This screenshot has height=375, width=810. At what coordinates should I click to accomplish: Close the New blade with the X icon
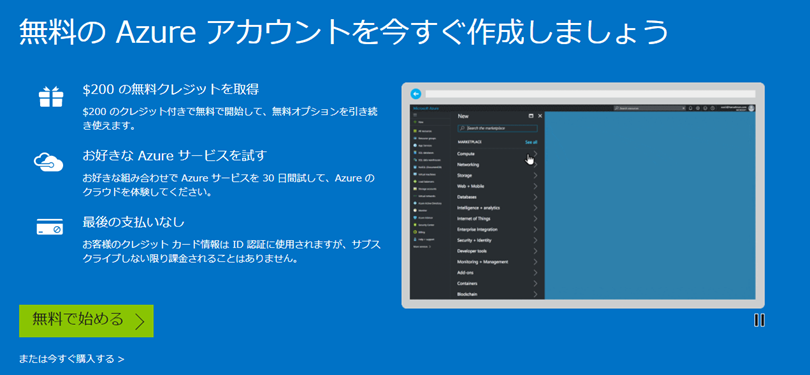pyautogui.click(x=540, y=116)
